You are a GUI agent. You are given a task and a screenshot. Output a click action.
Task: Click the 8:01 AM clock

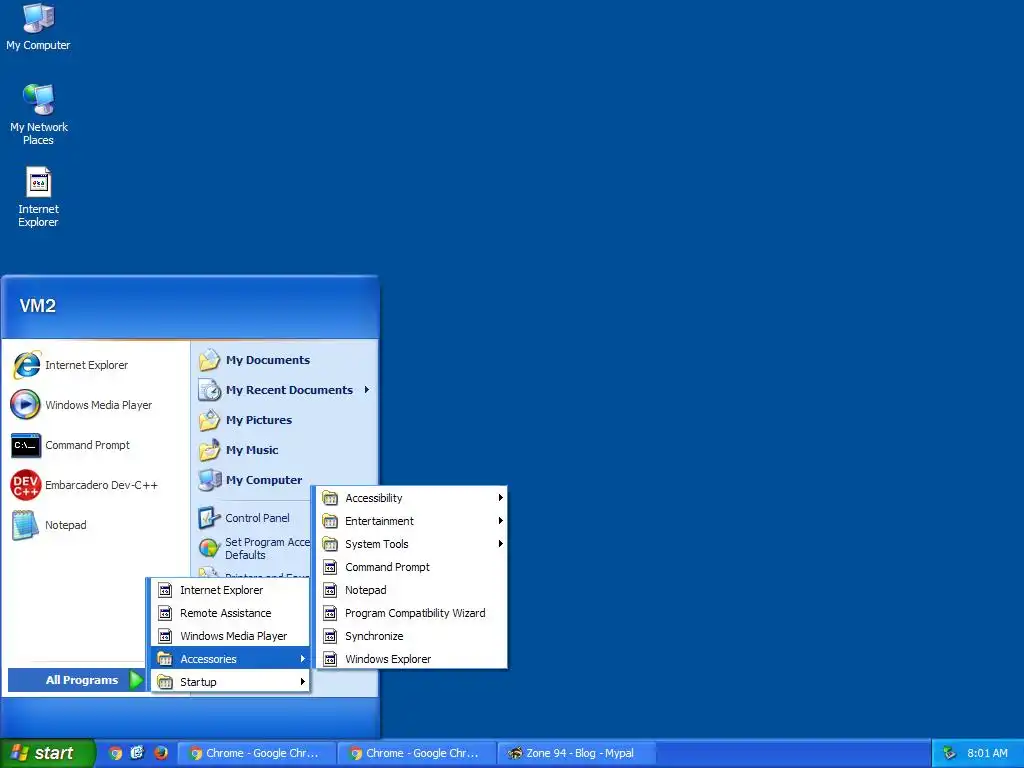pos(987,753)
